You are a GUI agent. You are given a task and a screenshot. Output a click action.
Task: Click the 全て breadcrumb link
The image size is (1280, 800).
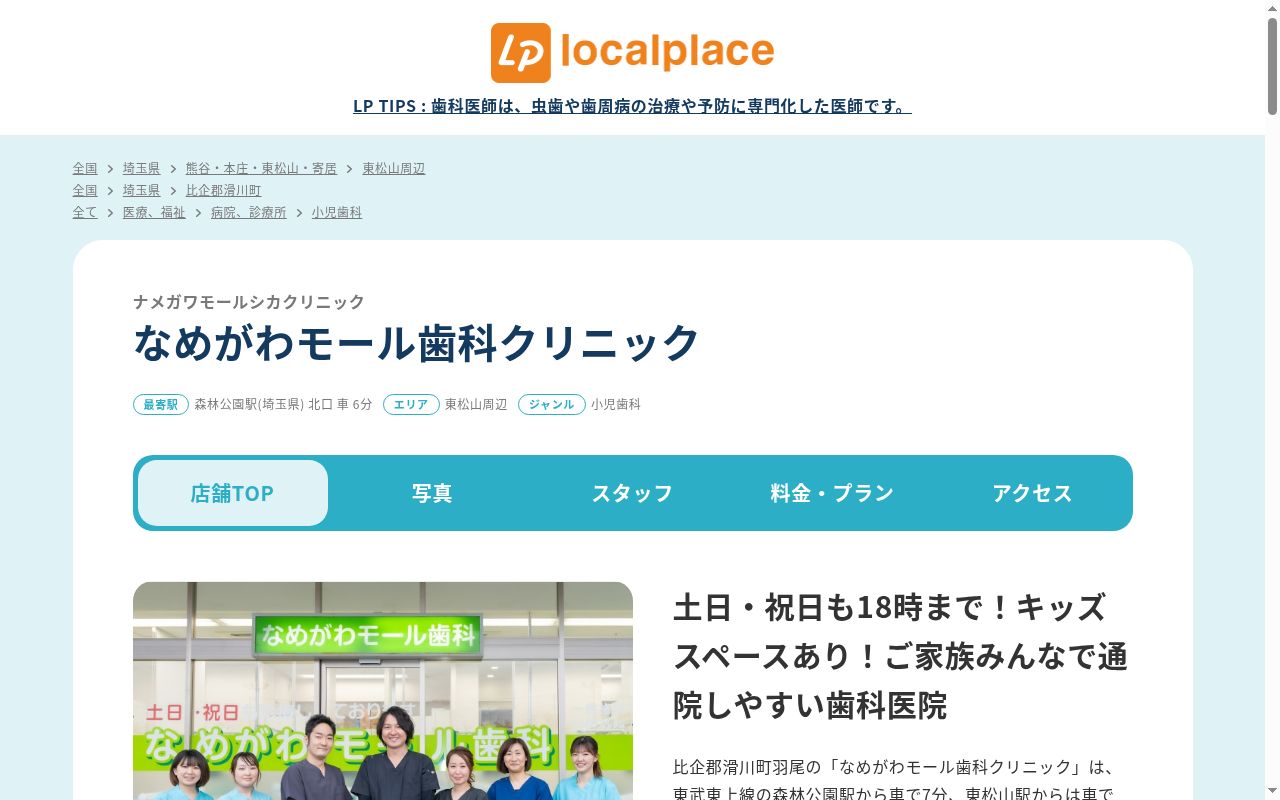coord(85,212)
